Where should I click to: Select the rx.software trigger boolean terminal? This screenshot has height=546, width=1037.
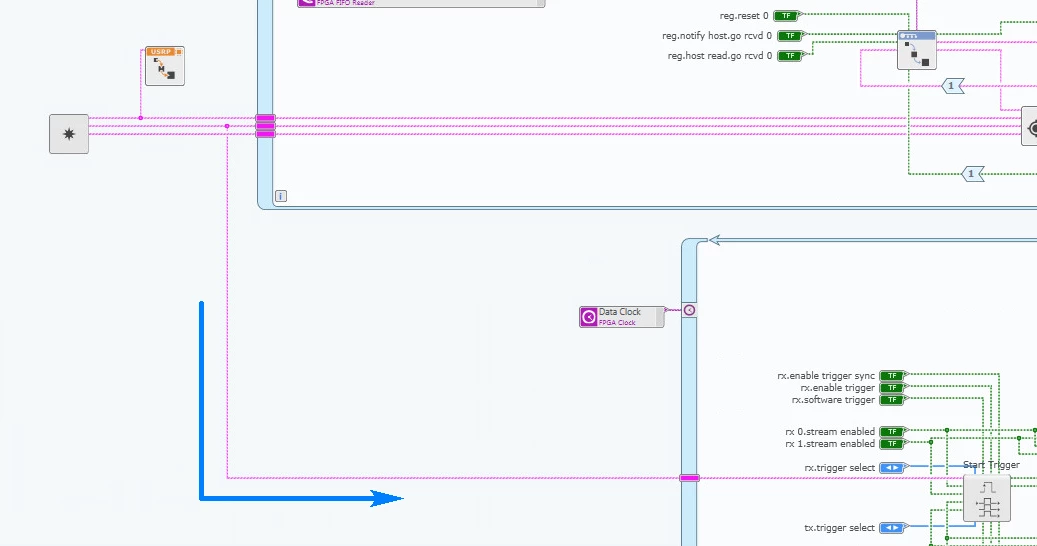[x=892, y=400]
